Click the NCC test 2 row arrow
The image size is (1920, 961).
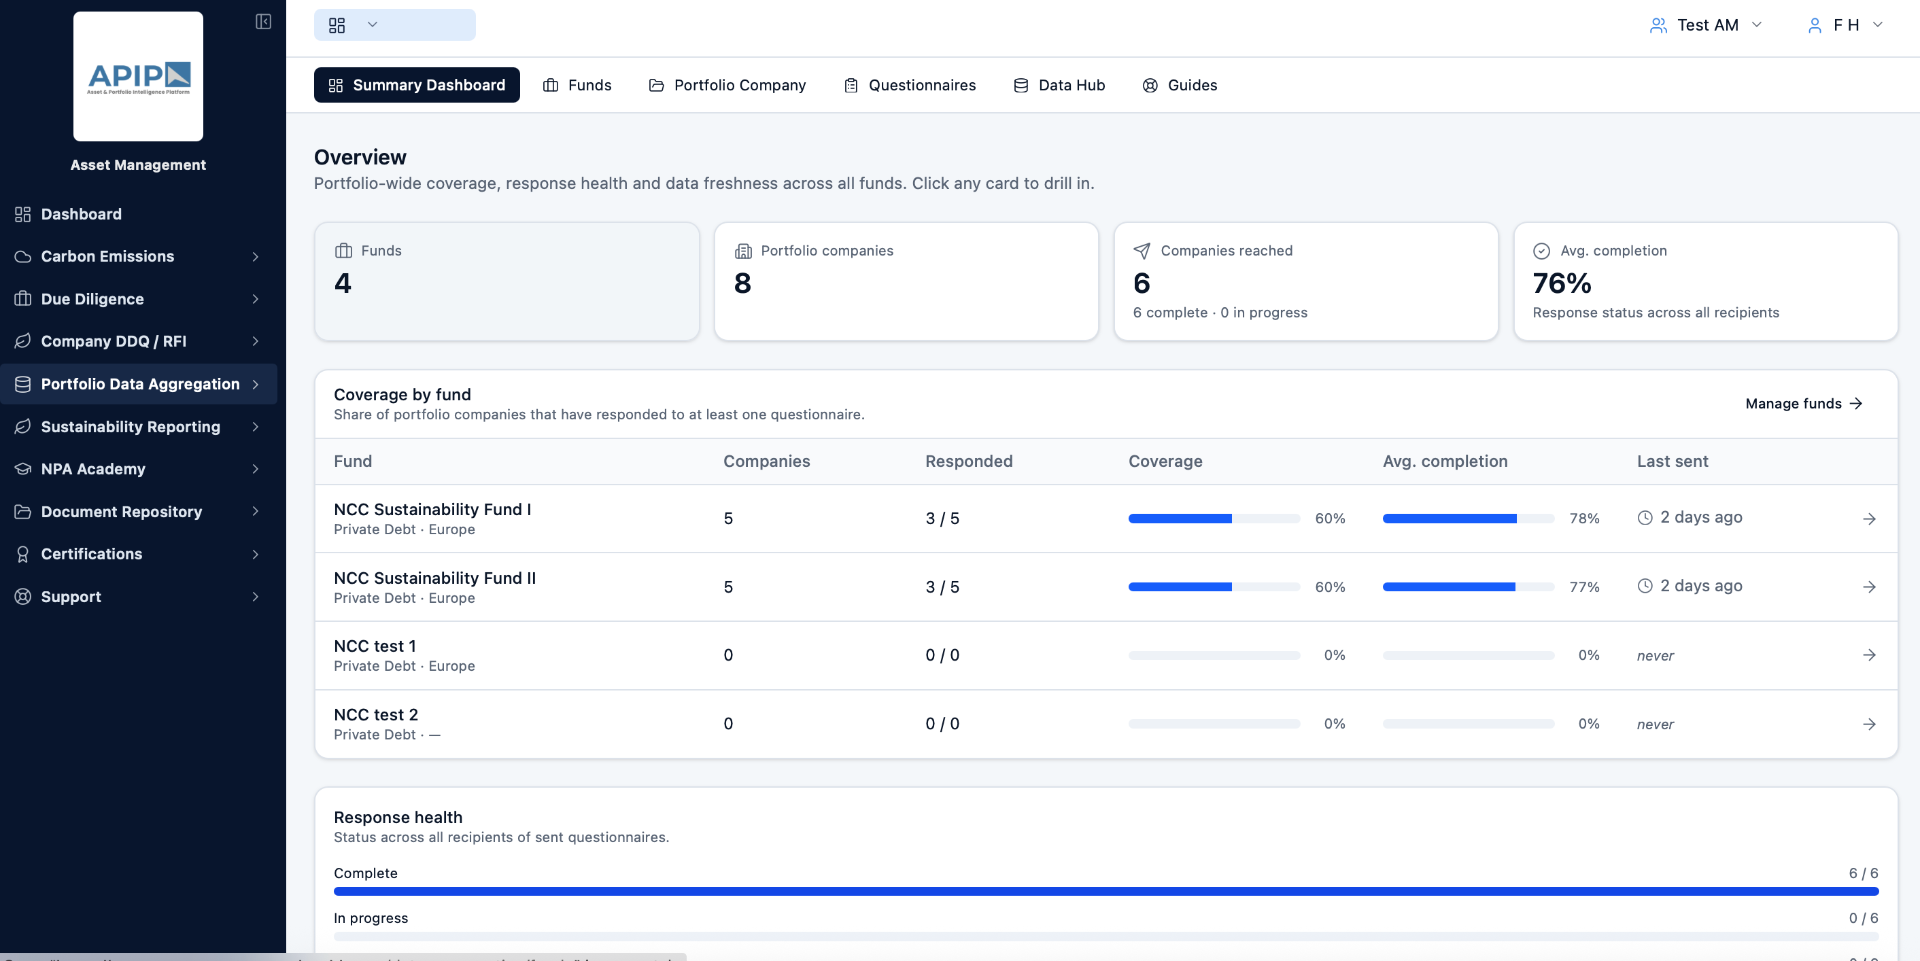(1869, 724)
